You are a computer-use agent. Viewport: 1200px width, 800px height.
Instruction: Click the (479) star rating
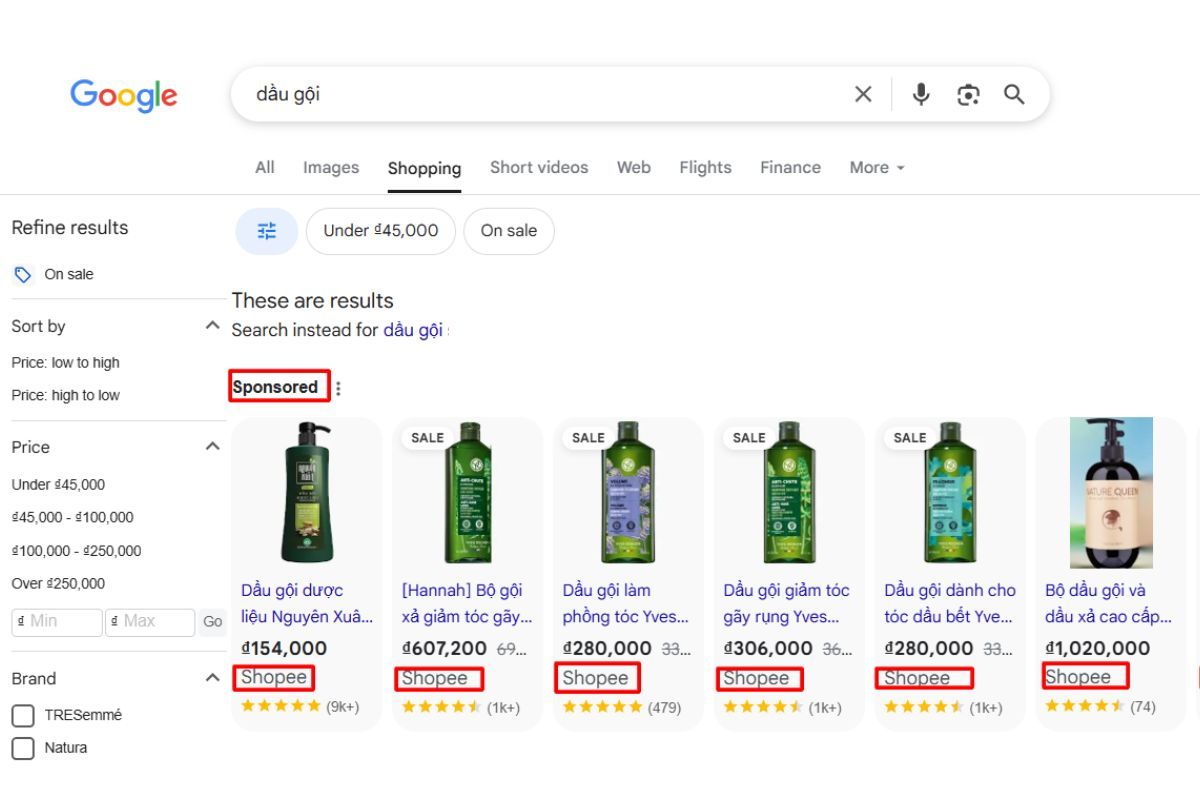tap(621, 707)
